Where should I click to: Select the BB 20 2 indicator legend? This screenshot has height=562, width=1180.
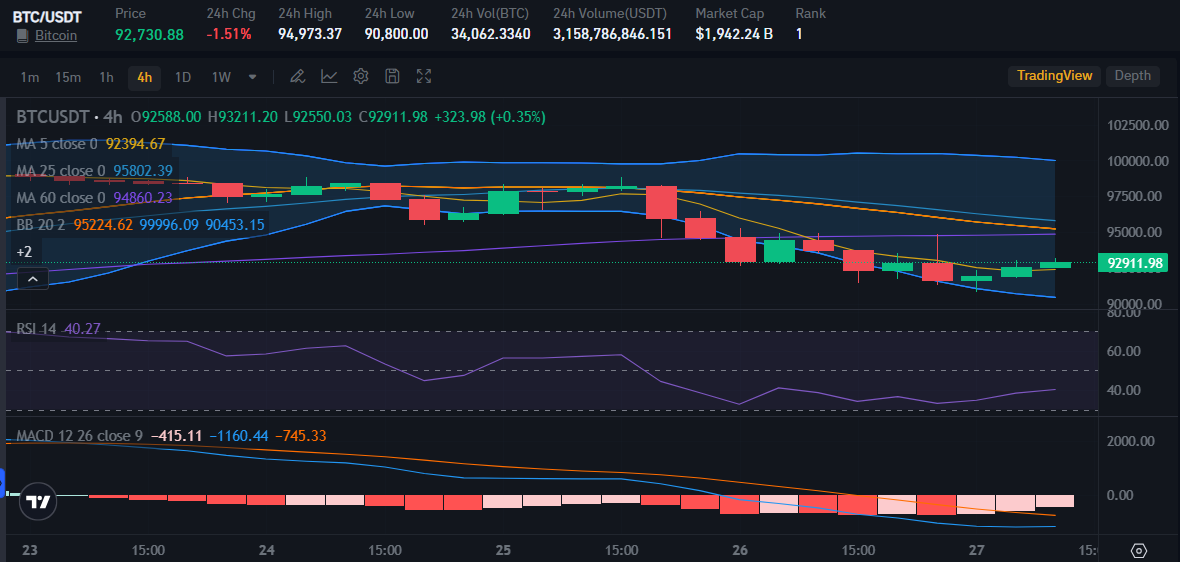(x=41, y=224)
